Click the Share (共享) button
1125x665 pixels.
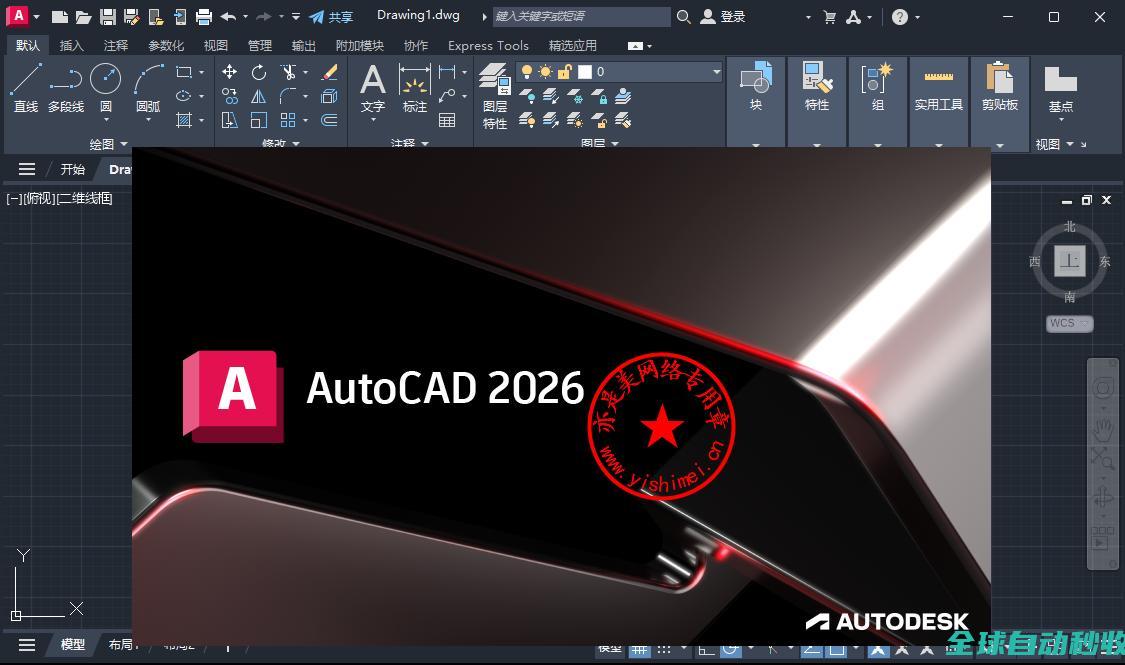click(x=331, y=17)
